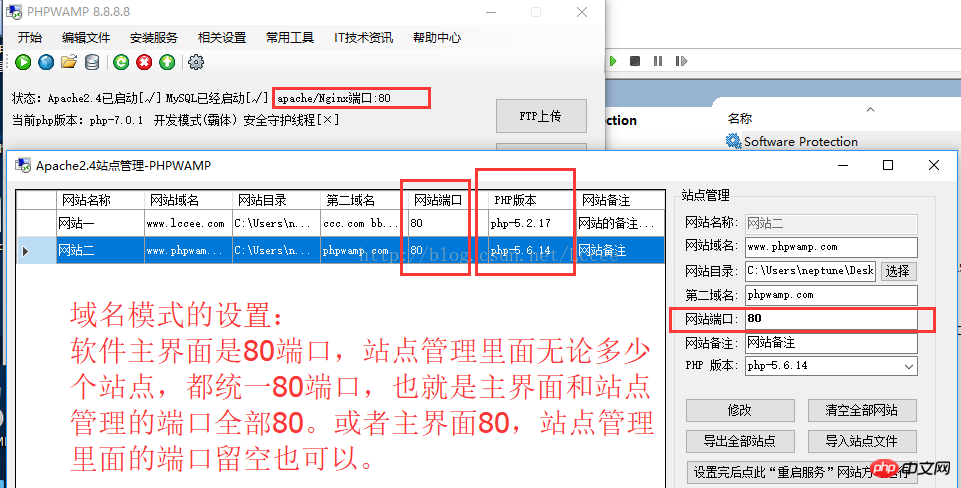Minimize the Apache2.4站点管理 window
Screen dimensions: 961x488
pos(841,165)
